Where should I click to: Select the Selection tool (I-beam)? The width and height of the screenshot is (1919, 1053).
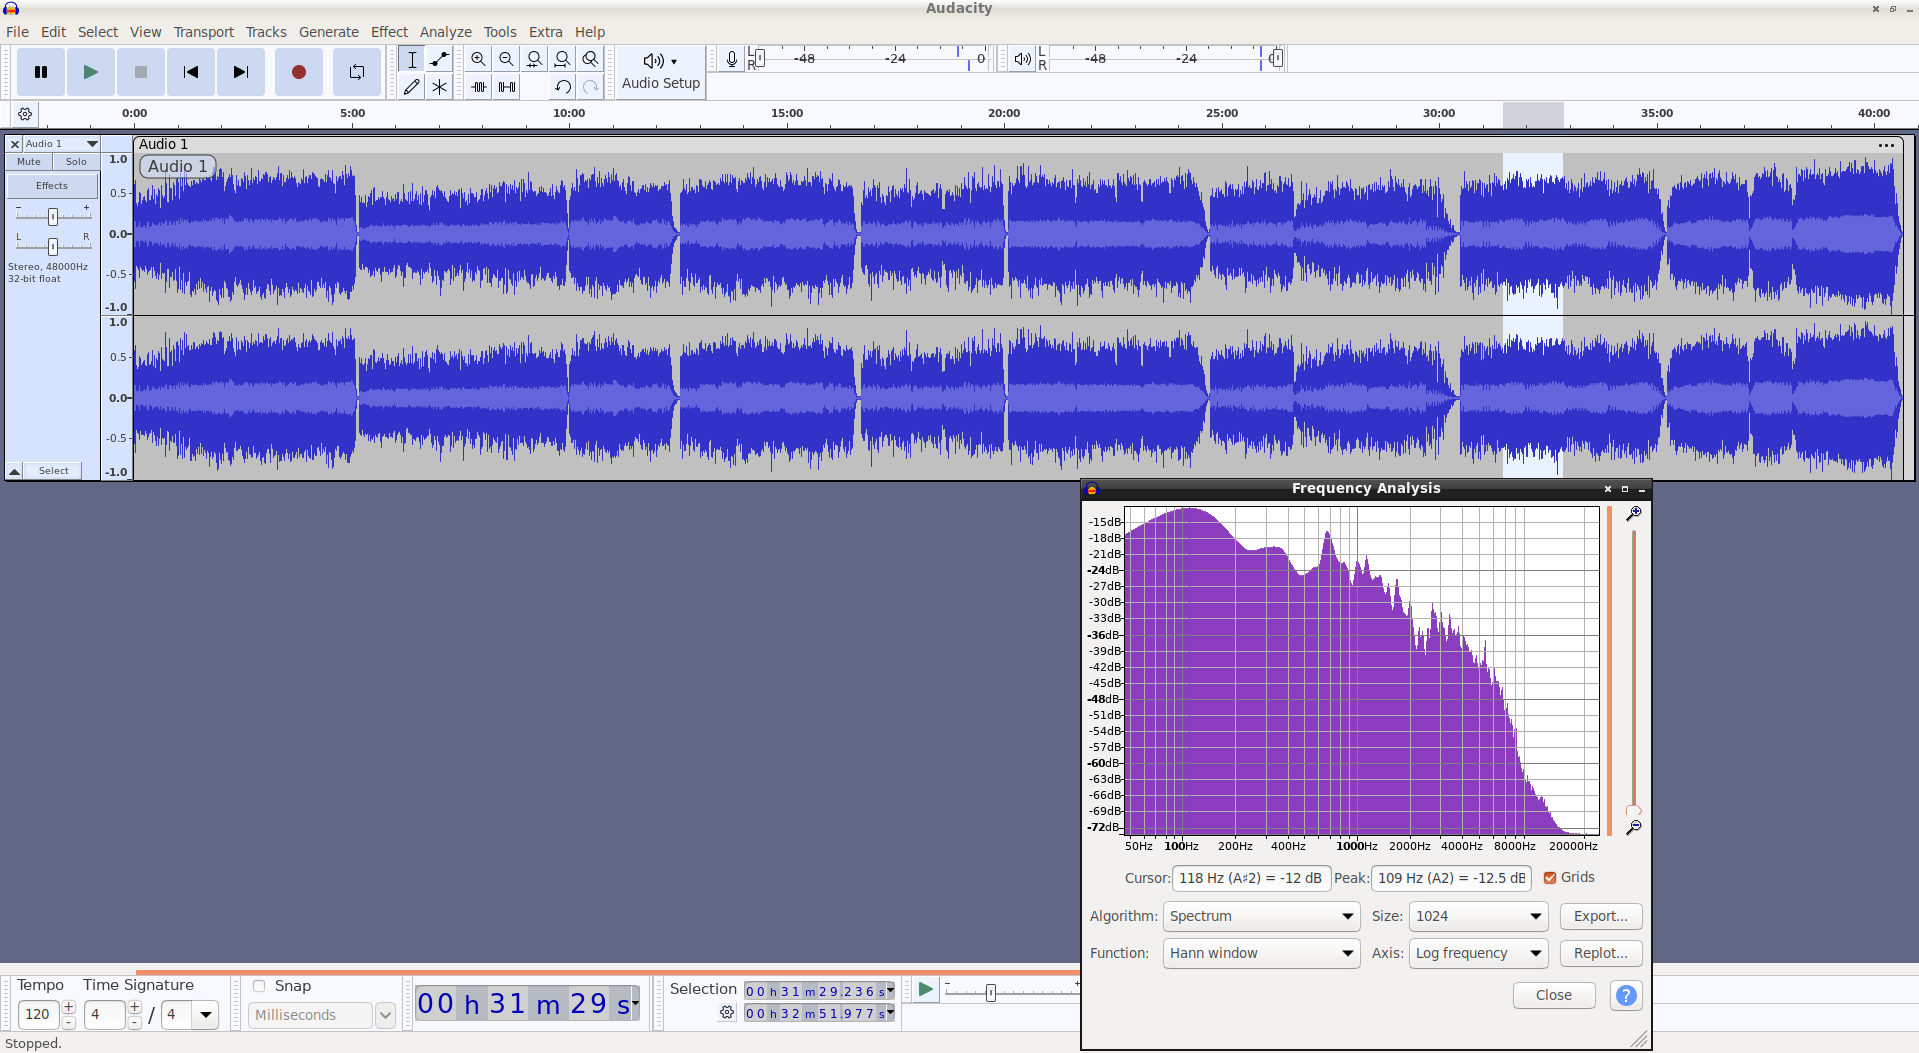412,59
